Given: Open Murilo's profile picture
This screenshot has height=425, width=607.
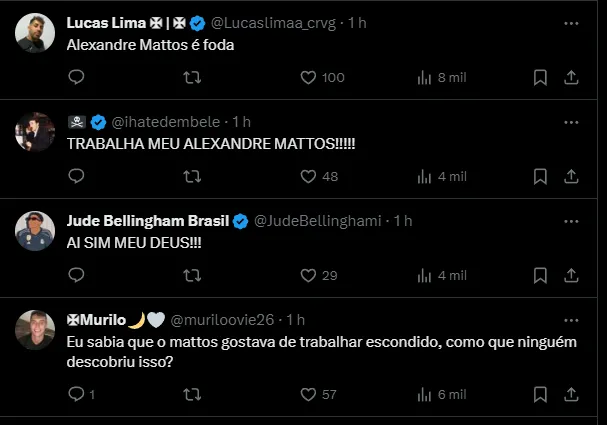Looking at the screenshot, I should [35, 330].
